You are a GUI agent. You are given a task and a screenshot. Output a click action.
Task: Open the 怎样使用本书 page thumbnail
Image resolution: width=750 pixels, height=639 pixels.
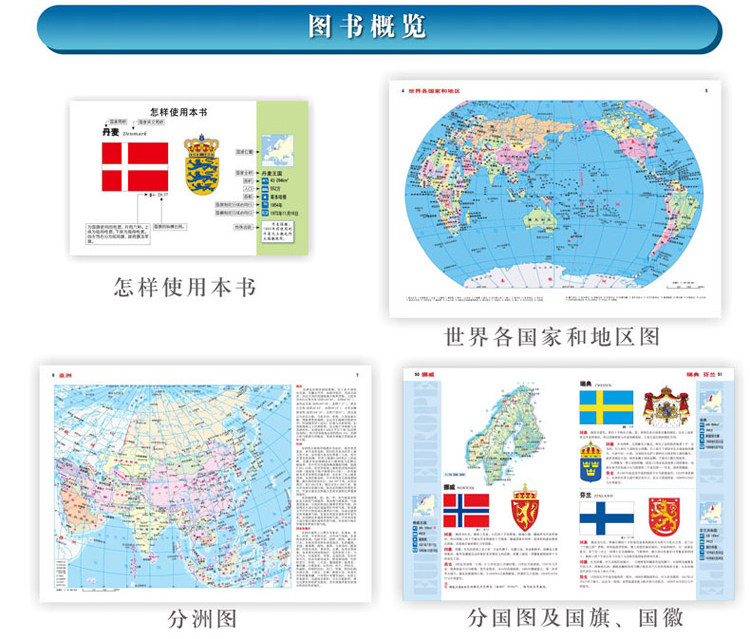(189, 177)
